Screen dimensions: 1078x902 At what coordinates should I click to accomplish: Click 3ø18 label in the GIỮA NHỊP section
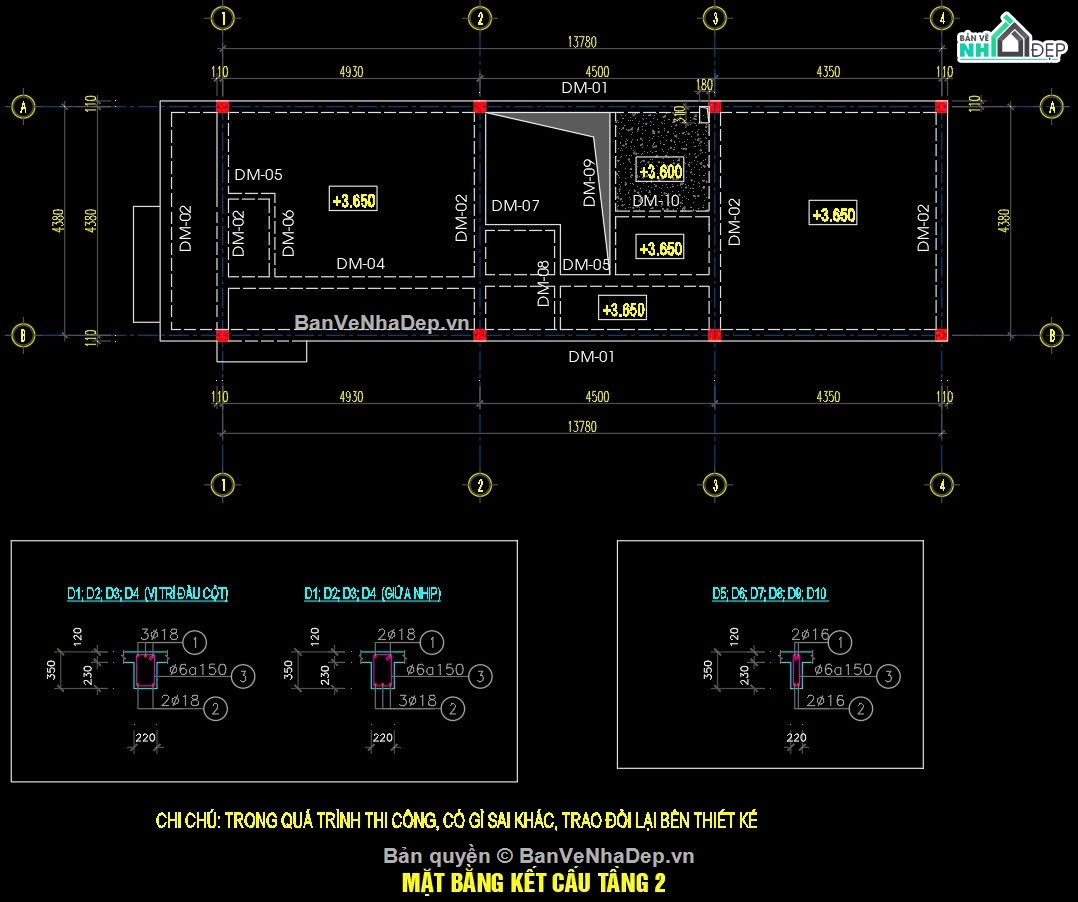[417, 700]
